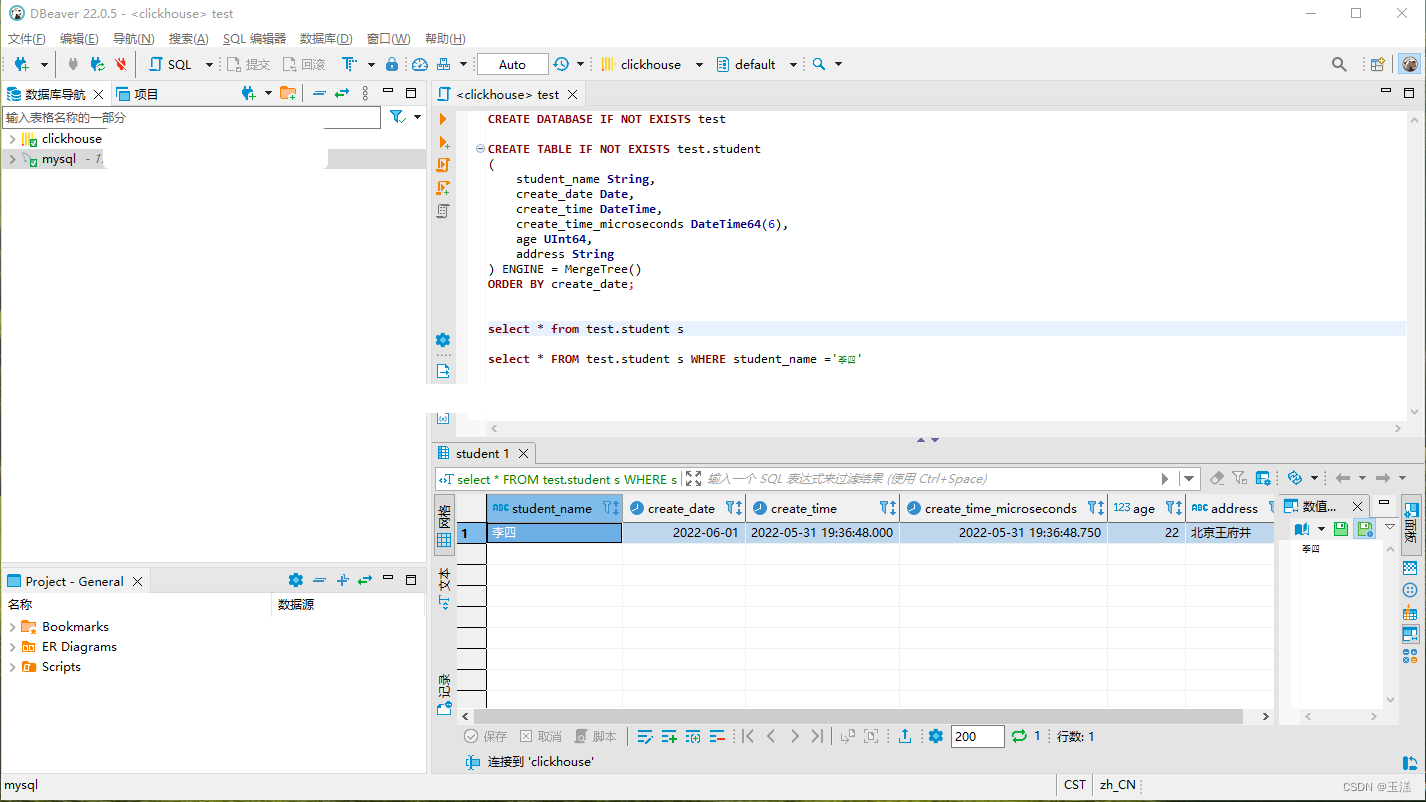
Task: Expand the clickhouse connection tree node
Action: 12,139
